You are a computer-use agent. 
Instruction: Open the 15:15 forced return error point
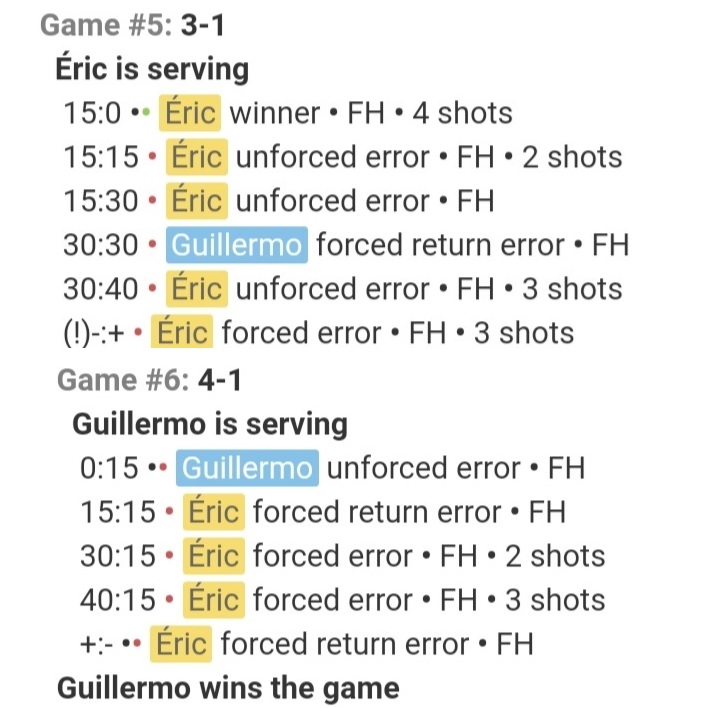(323, 512)
